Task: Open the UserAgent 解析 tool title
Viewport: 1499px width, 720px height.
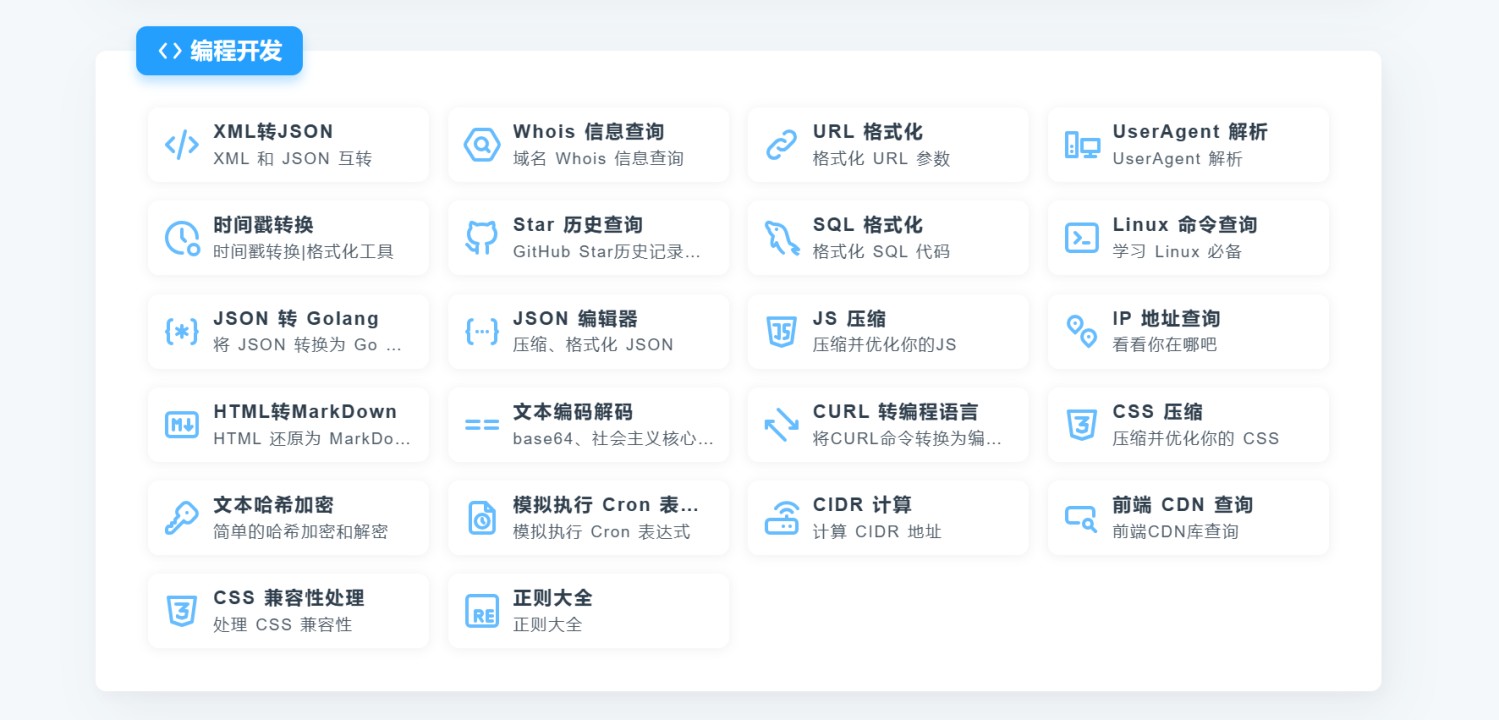Action: coord(1190,132)
